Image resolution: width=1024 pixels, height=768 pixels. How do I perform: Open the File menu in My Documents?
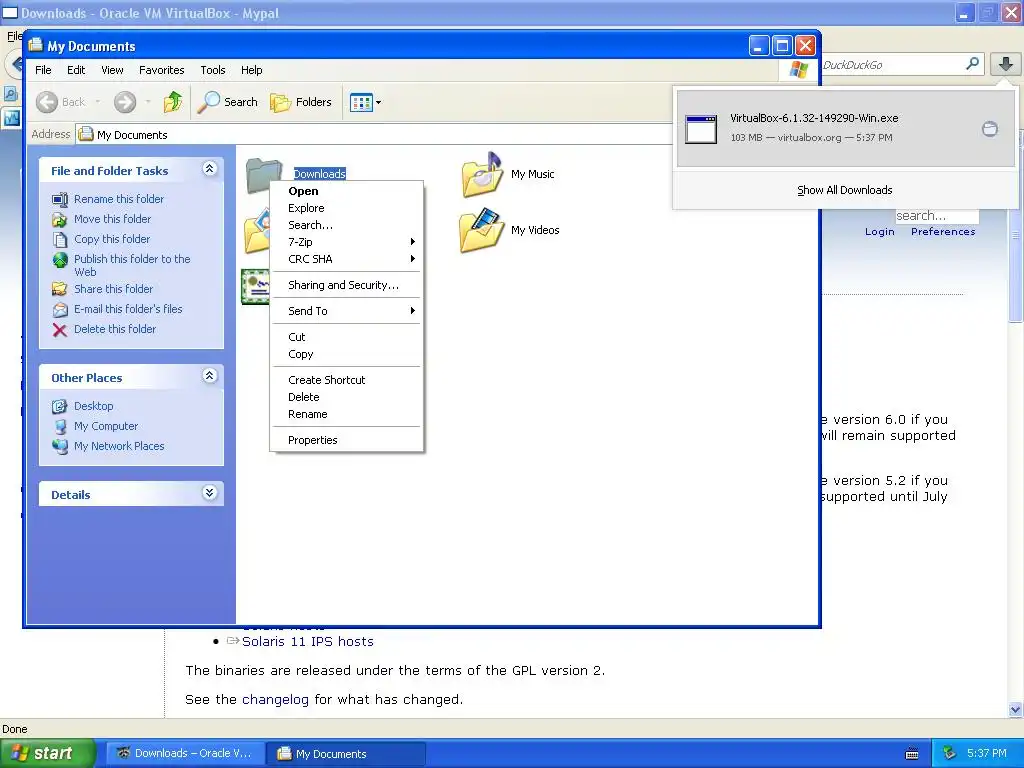[43, 70]
